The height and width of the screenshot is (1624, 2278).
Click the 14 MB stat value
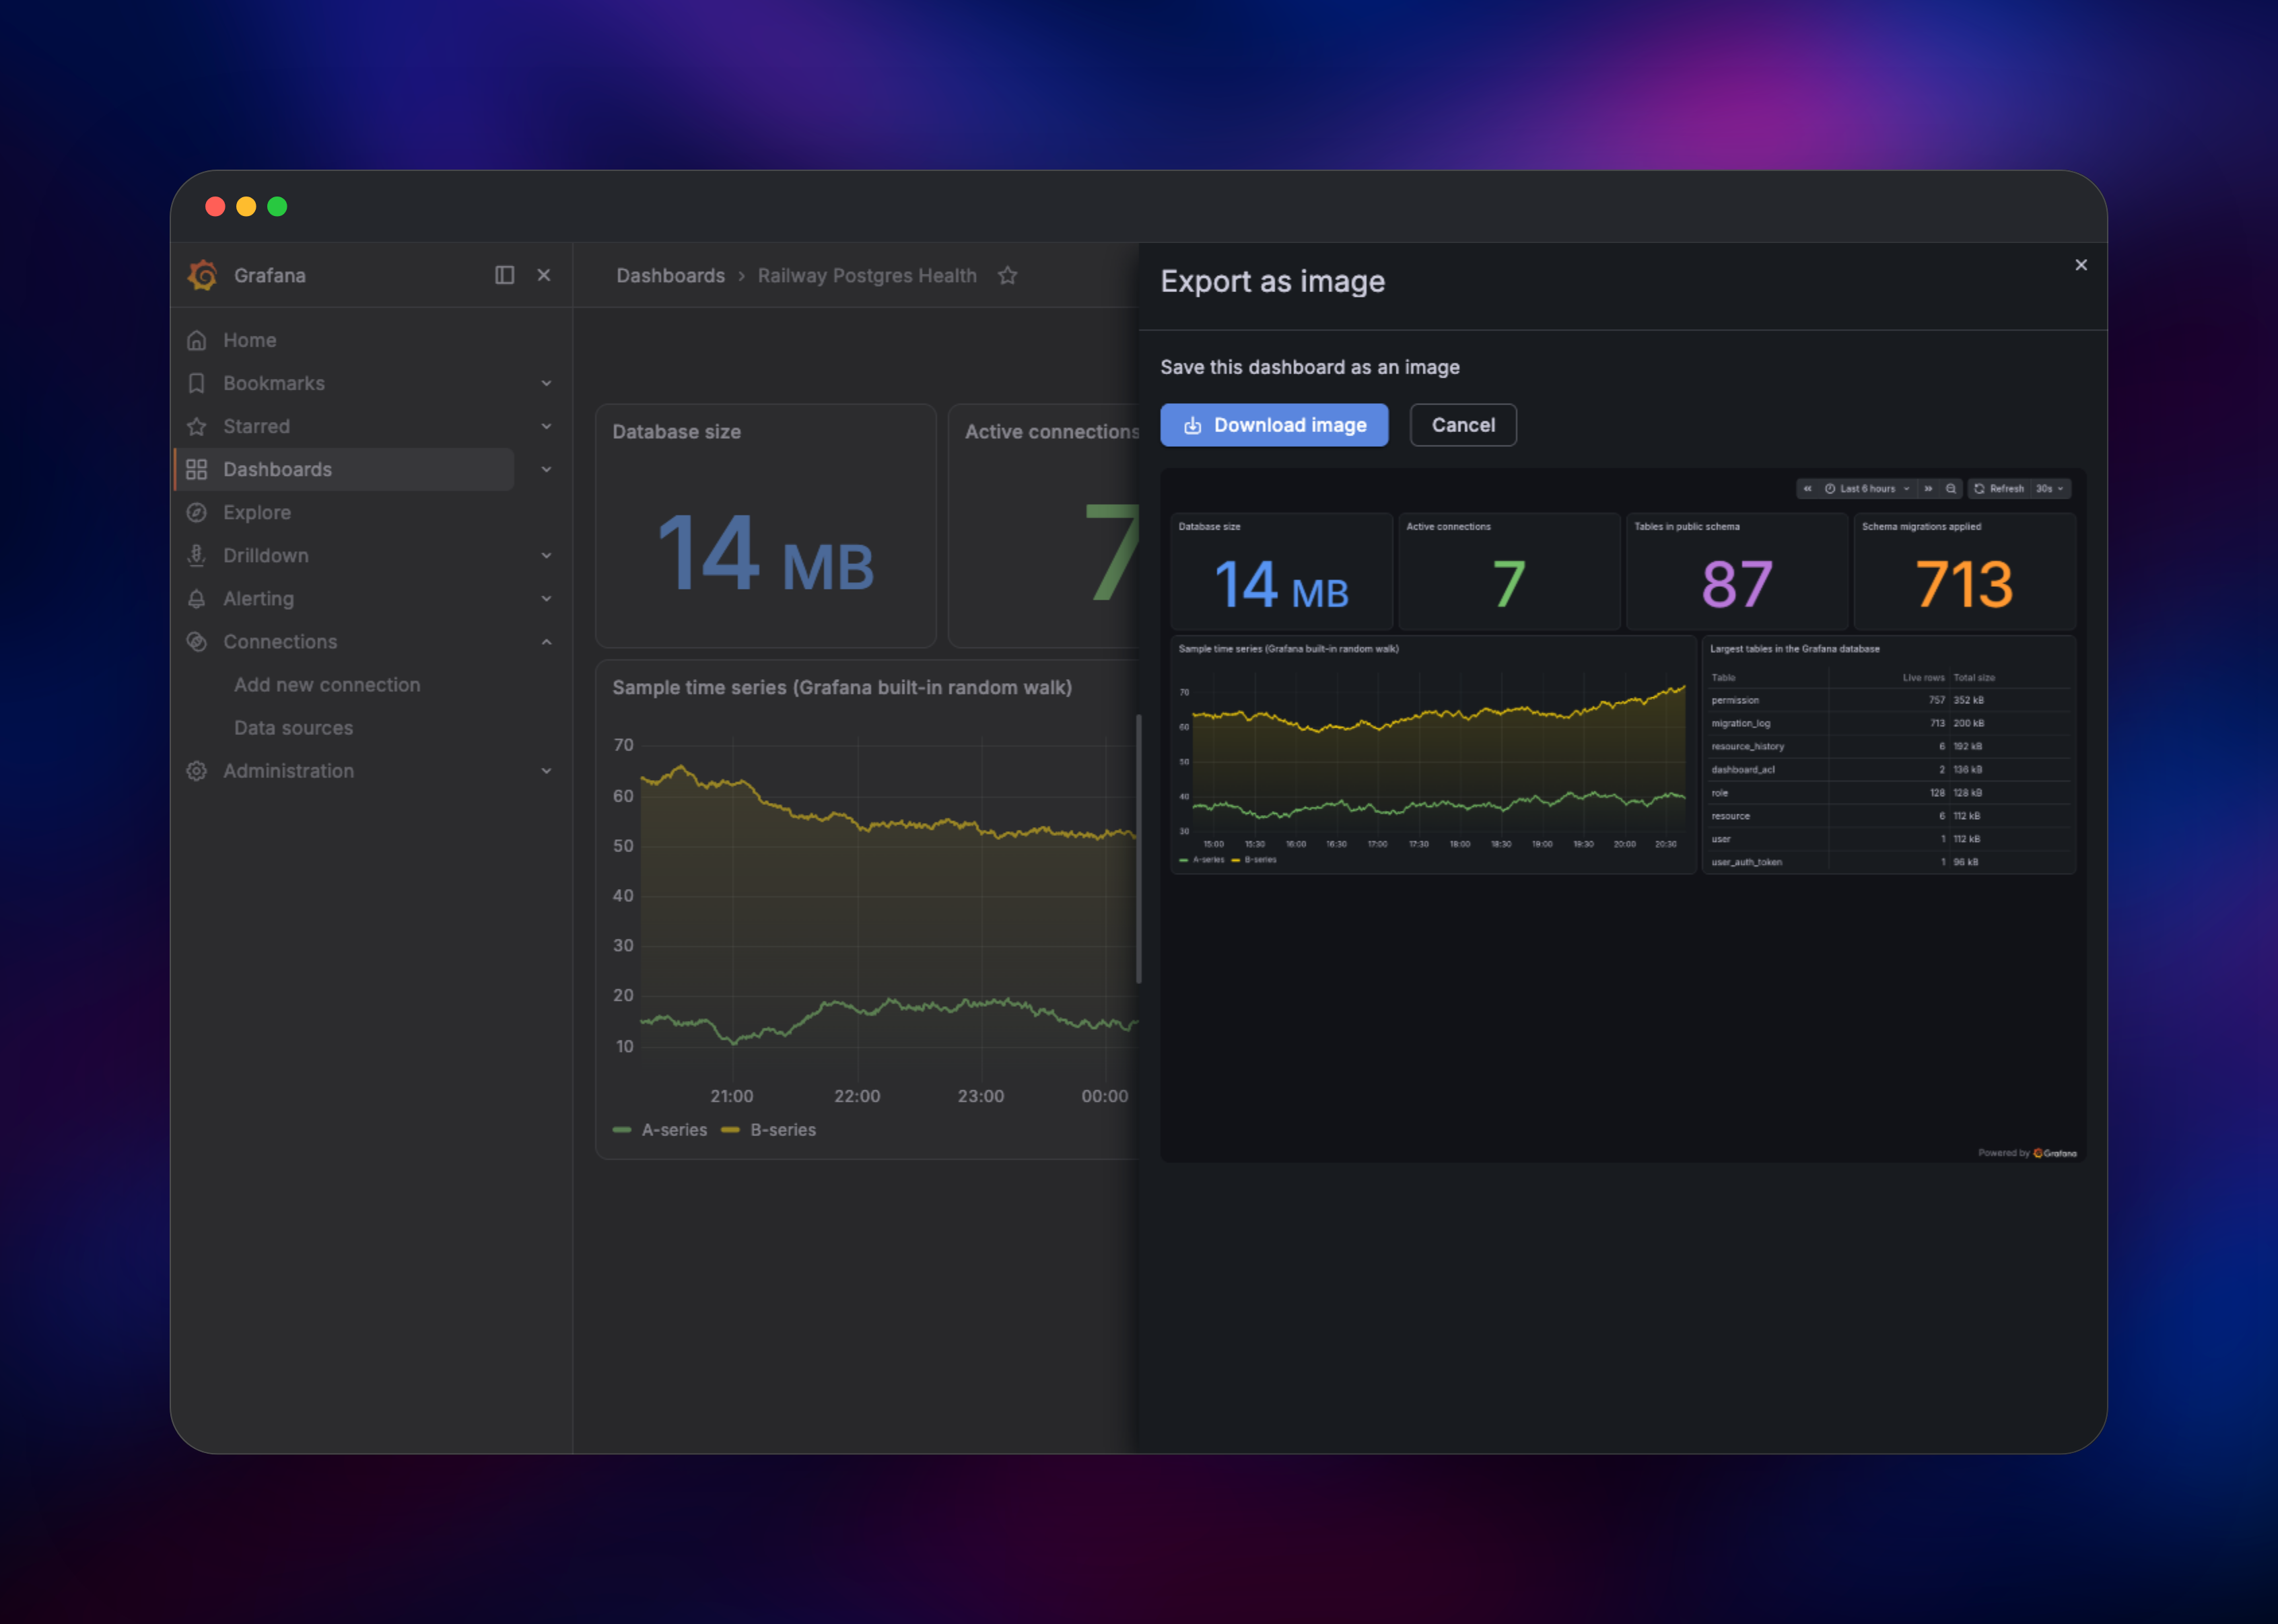[766, 553]
